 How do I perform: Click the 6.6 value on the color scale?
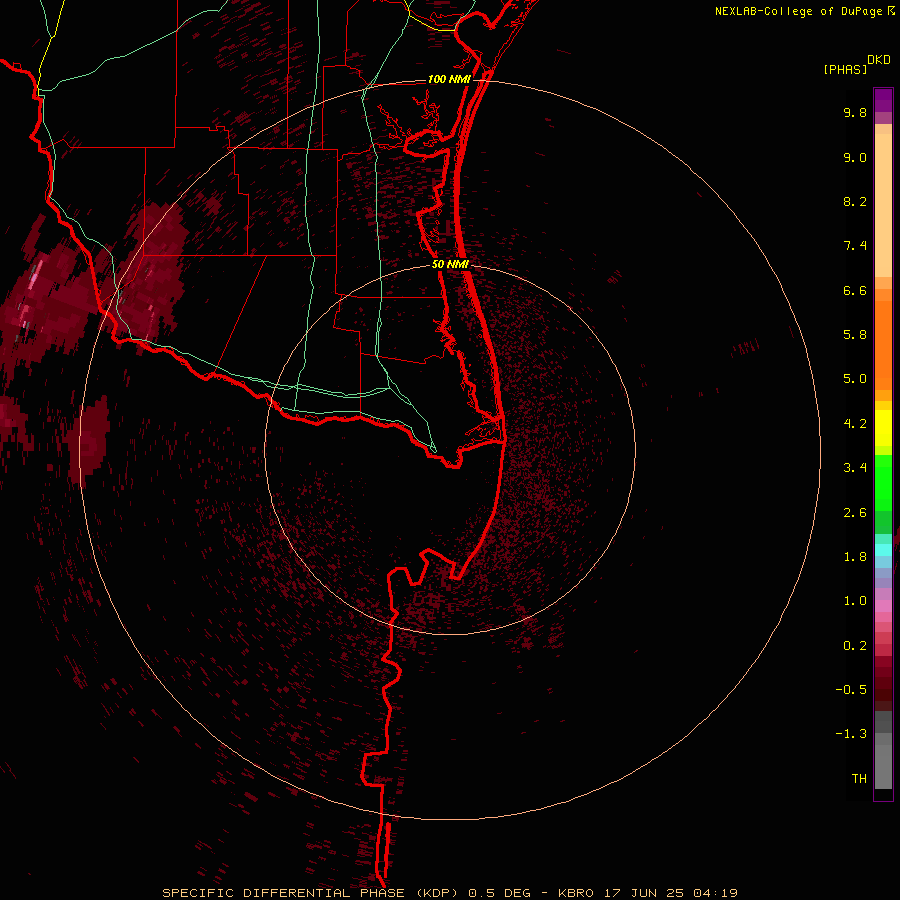pyautogui.click(x=855, y=290)
